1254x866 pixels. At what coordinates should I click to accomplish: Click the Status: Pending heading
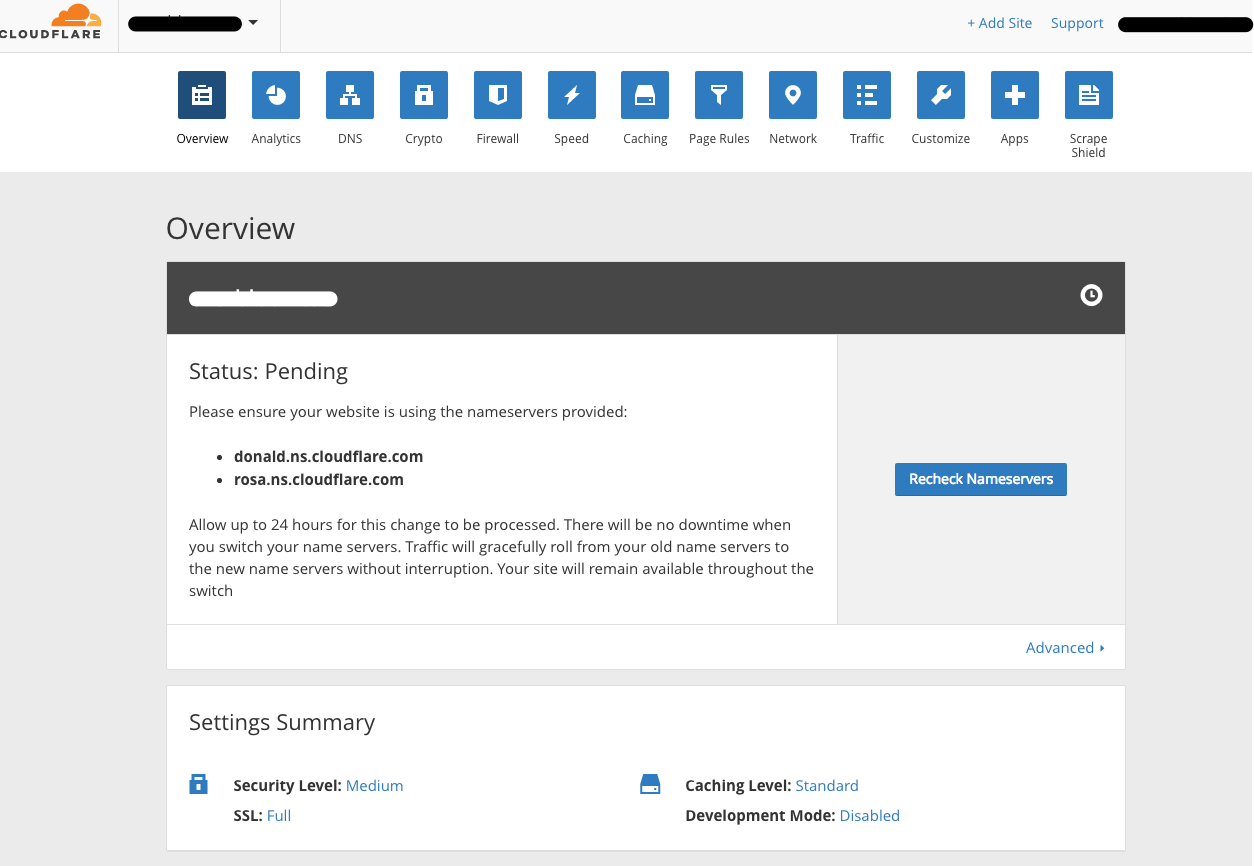(268, 371)
